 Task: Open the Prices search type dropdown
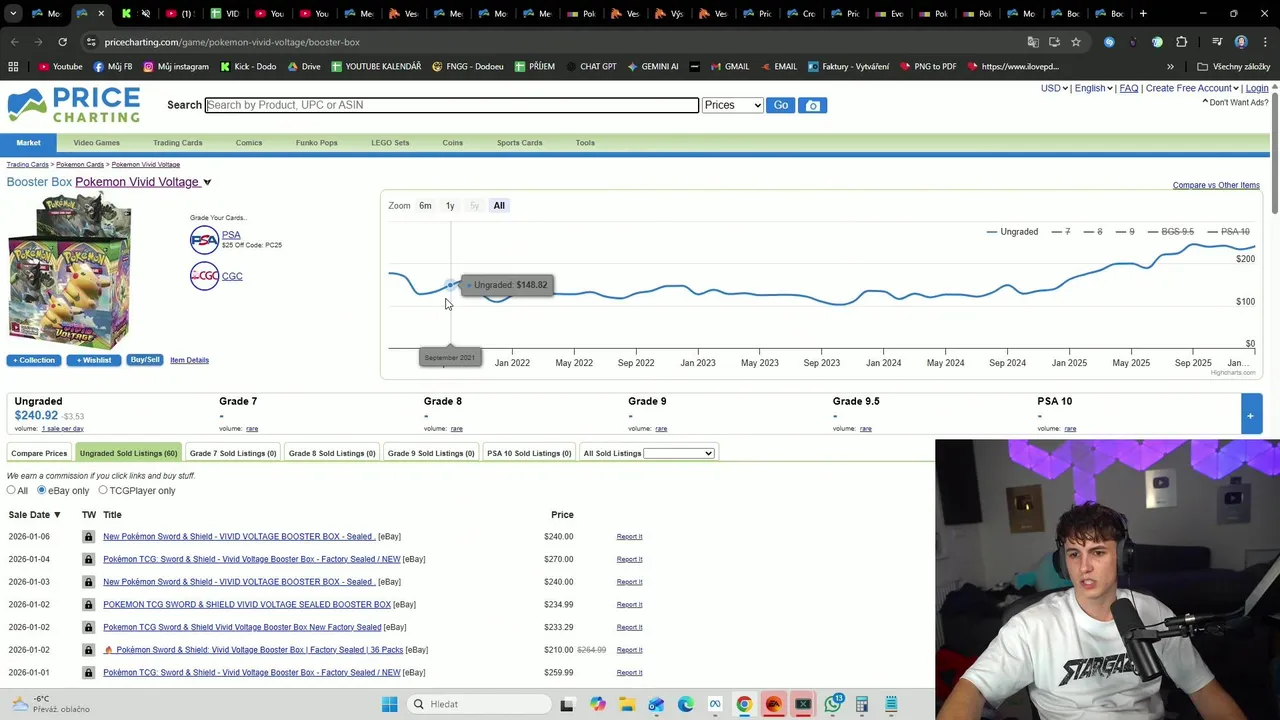732,105
